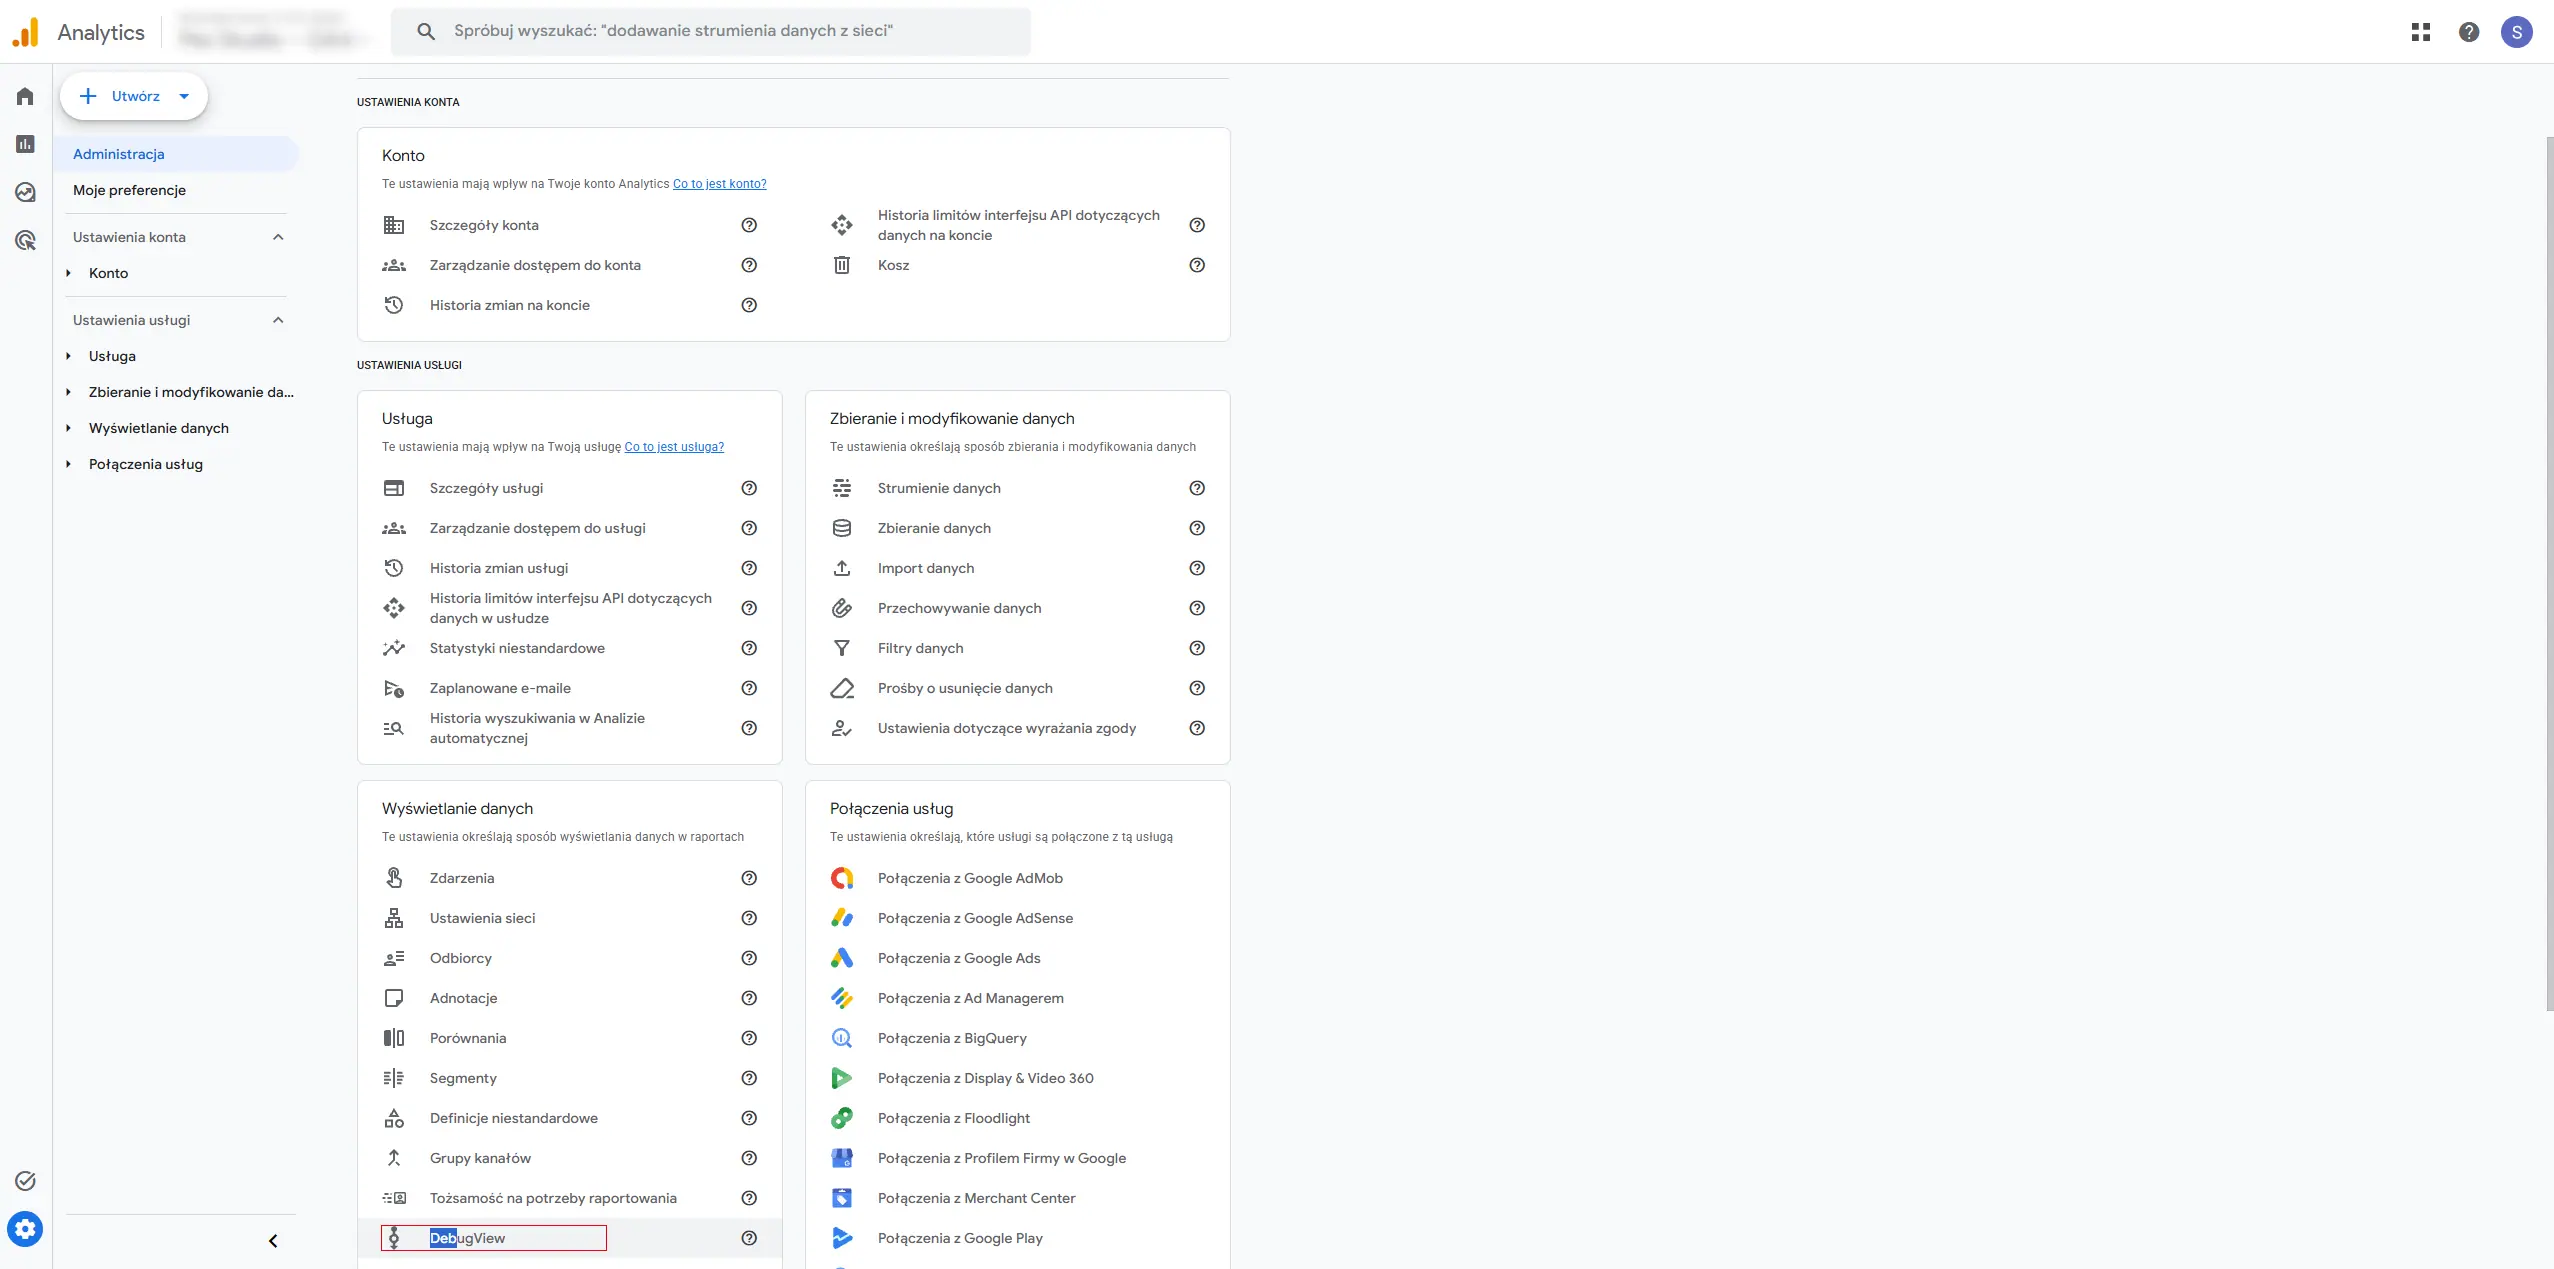
Task: Click the checkmark icon above the Admin gear
Action: [25, 1181]
